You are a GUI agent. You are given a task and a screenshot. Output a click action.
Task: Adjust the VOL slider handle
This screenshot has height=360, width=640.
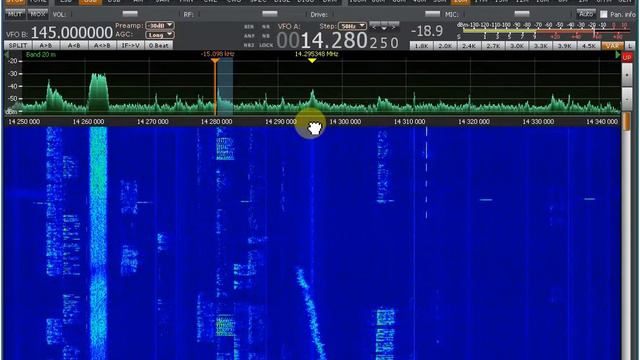coord(130,14)
